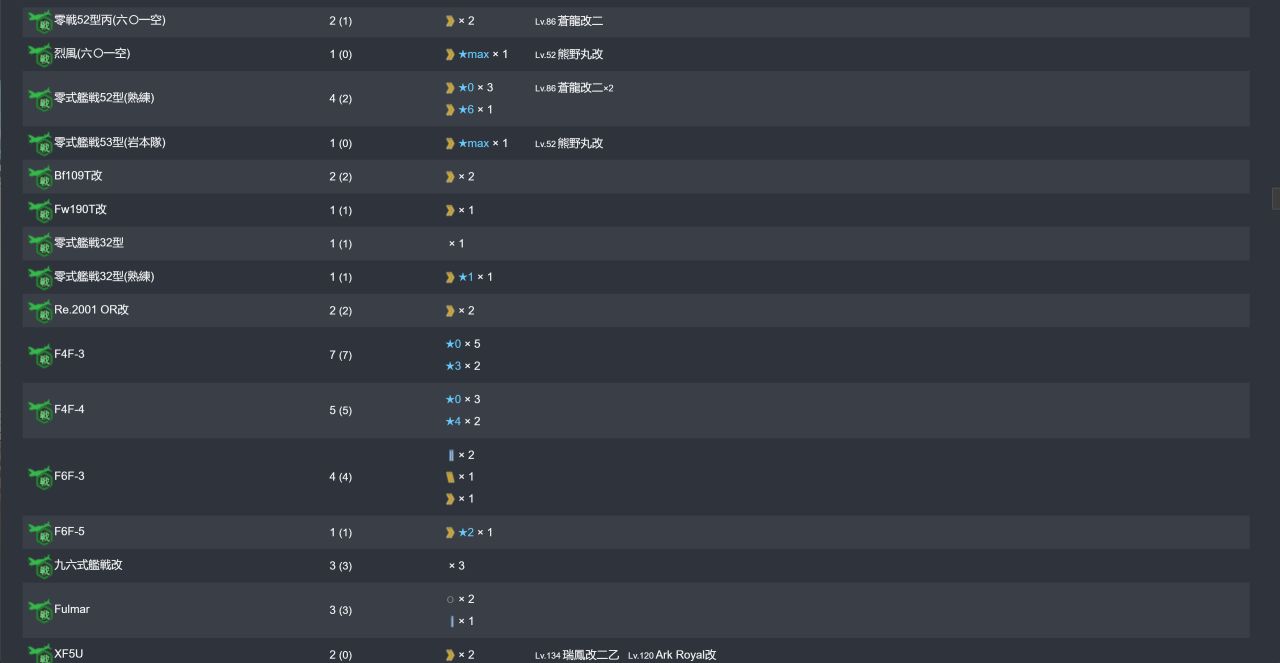Click the proficiency chevron in Re.2001 OR改 row
This screenshot has width=1280, height=663.
pos(450,311)
